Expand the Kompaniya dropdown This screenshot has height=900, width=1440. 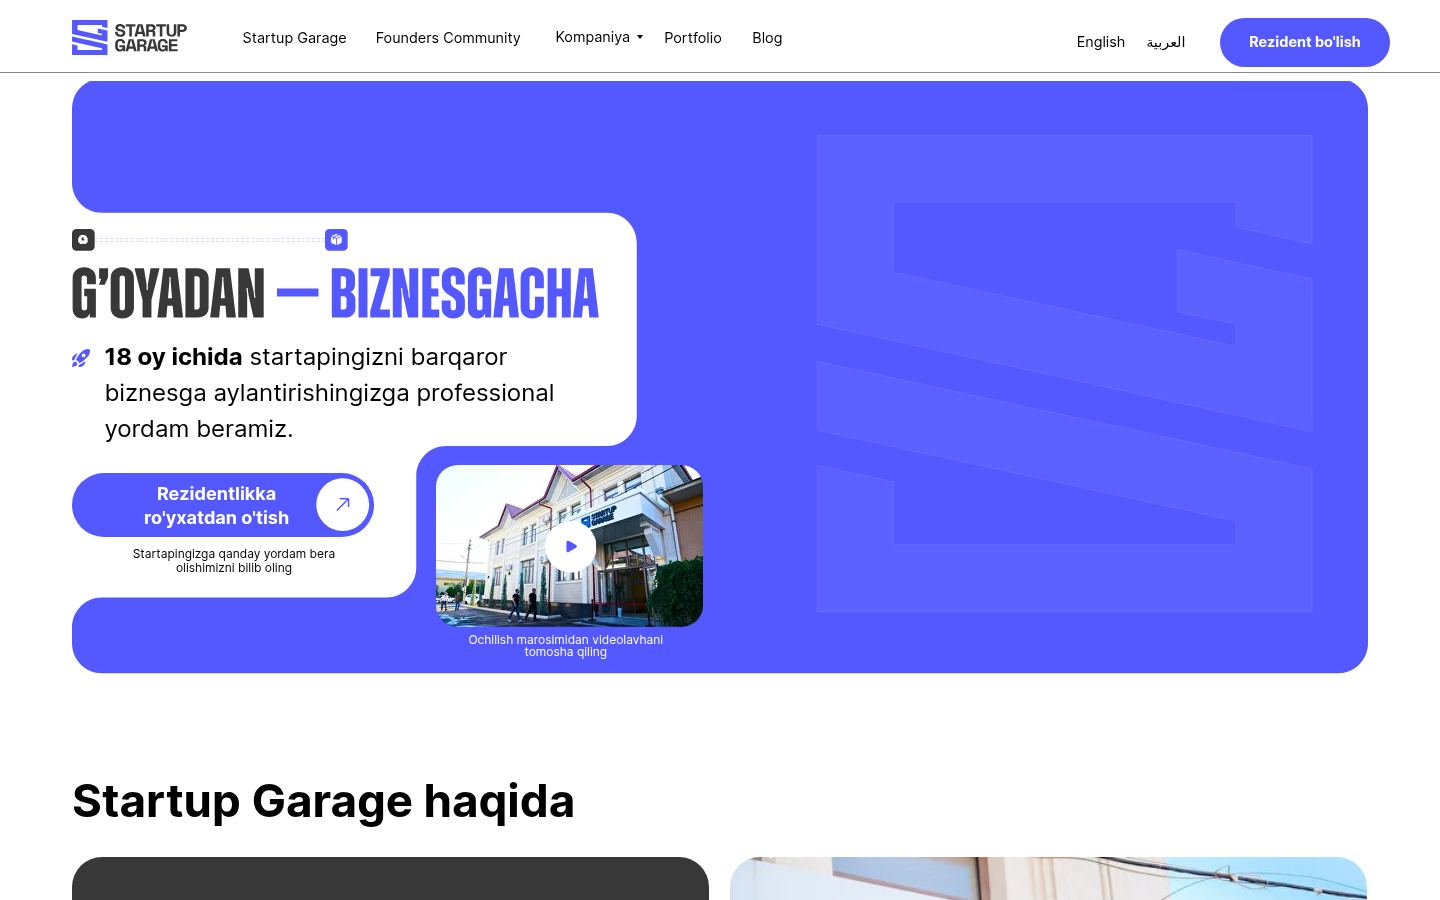599,37
